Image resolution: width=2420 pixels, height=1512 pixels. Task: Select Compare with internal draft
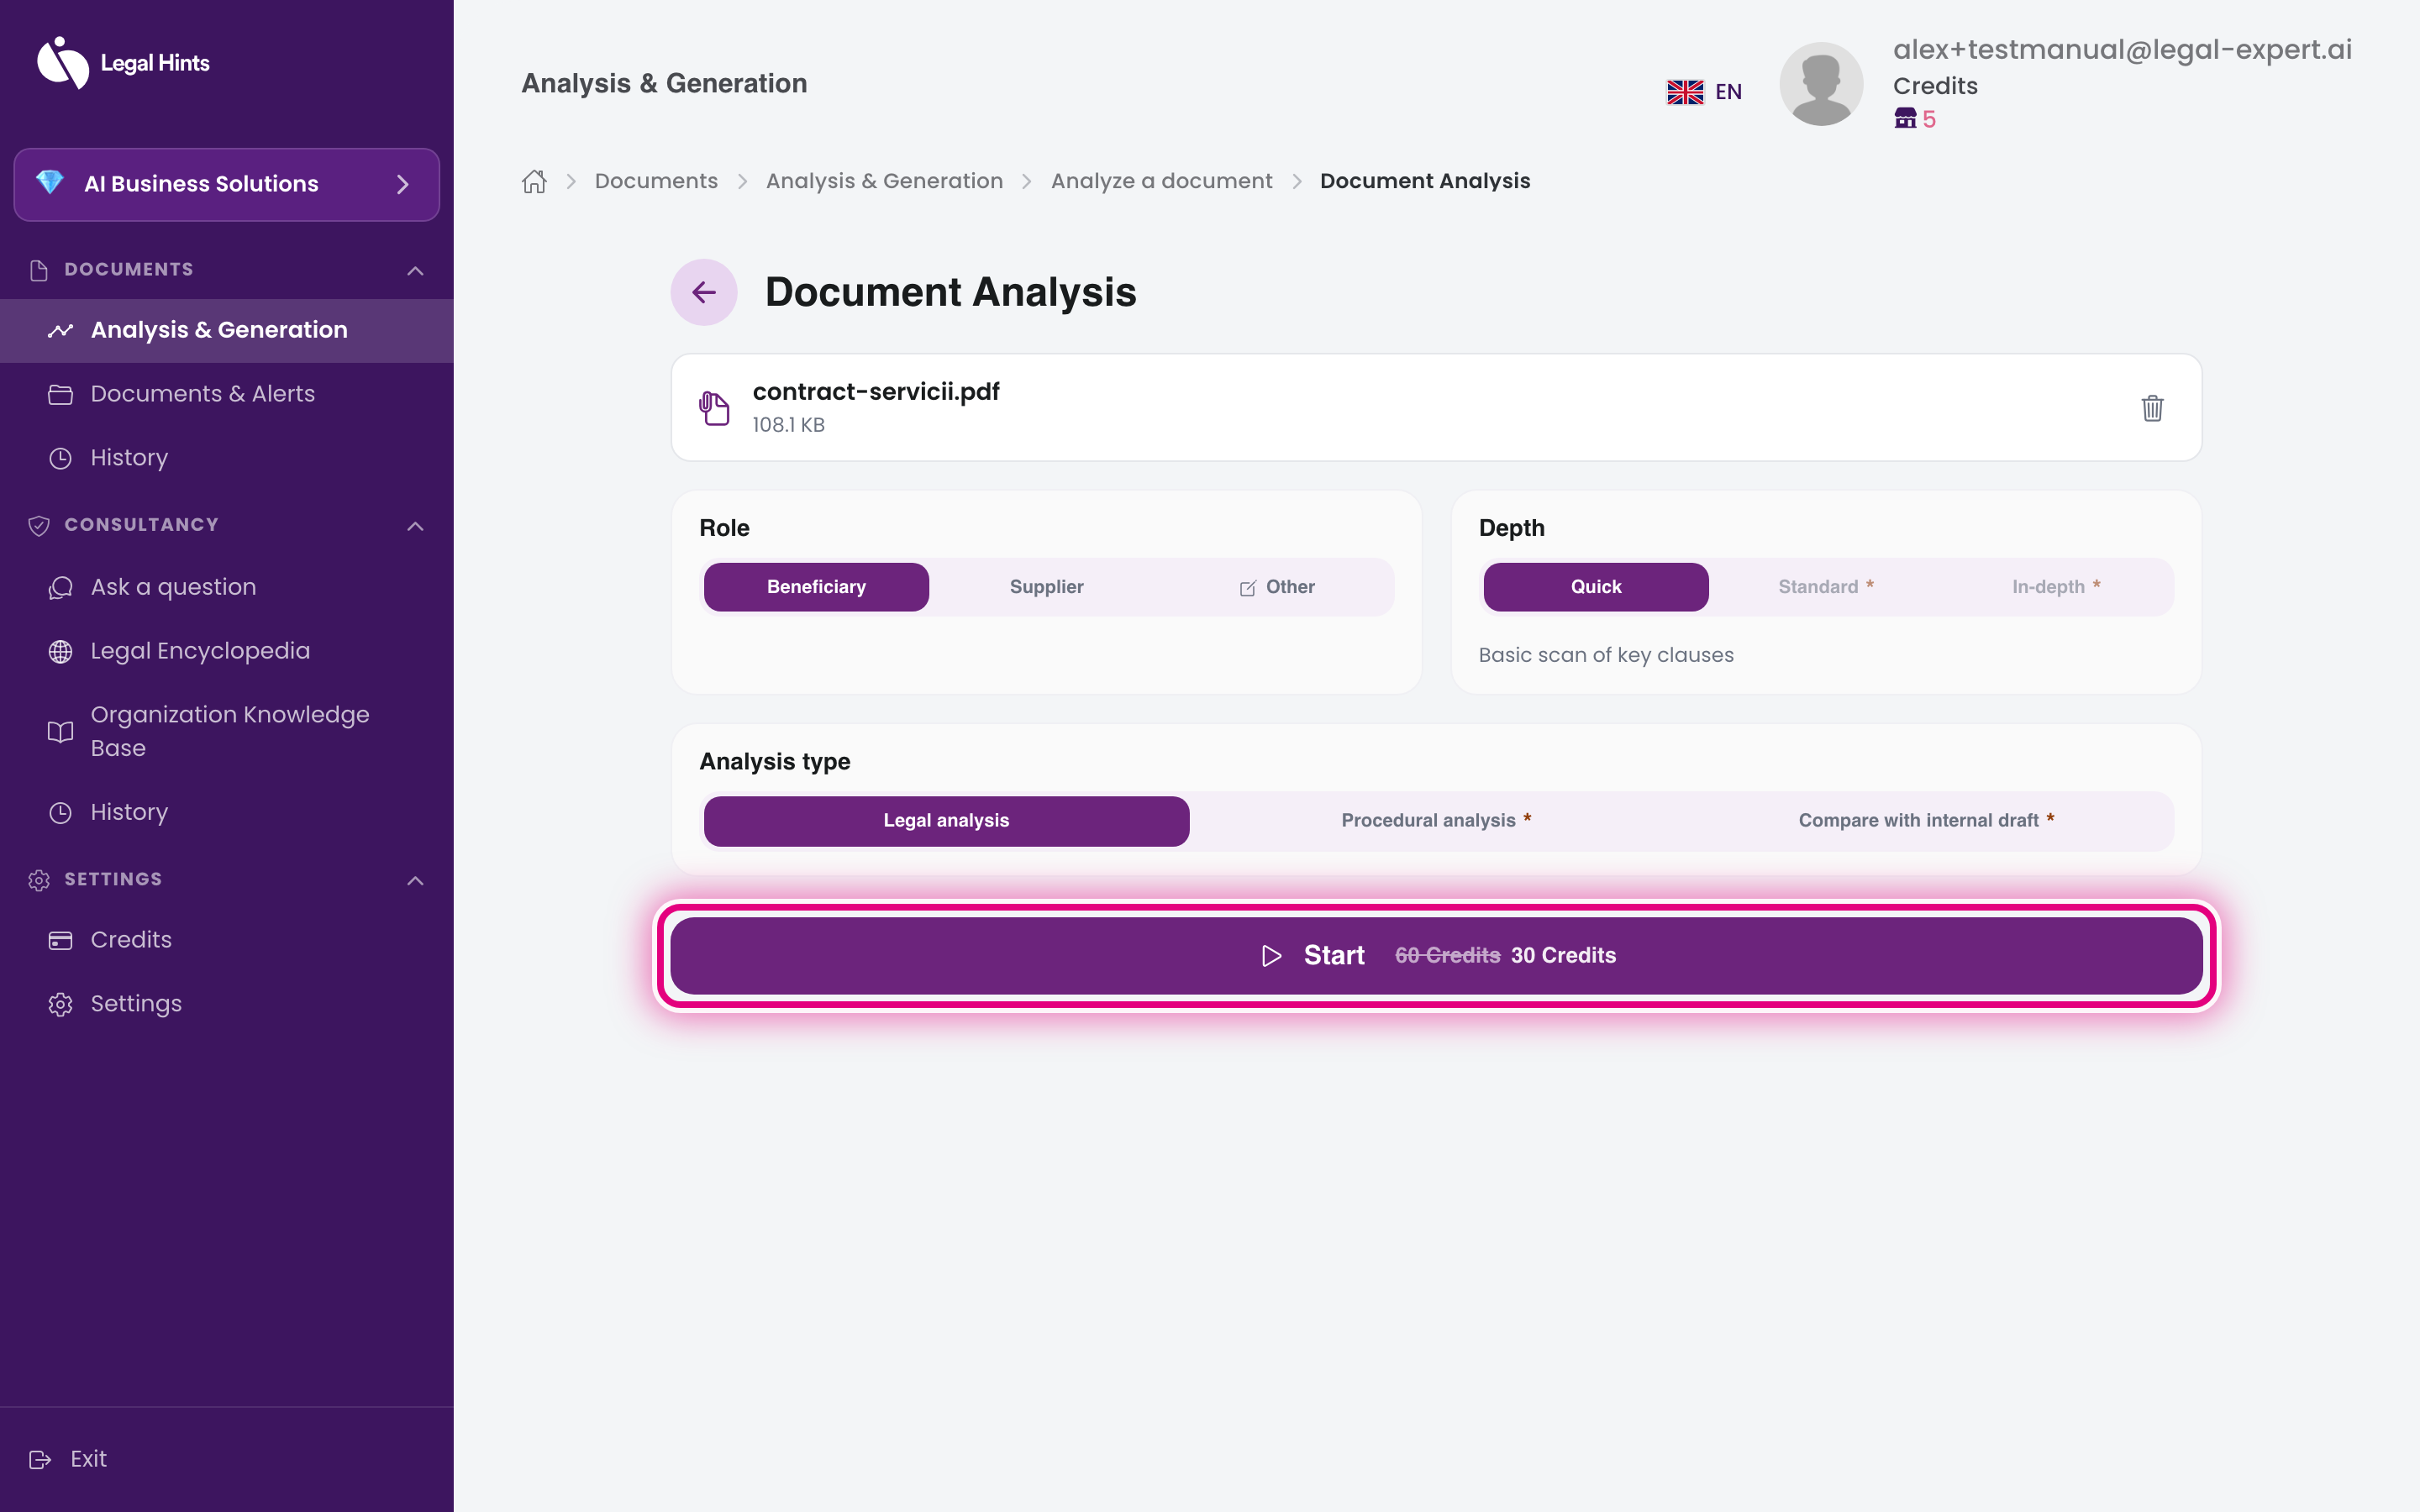(x=1927, y=821)
